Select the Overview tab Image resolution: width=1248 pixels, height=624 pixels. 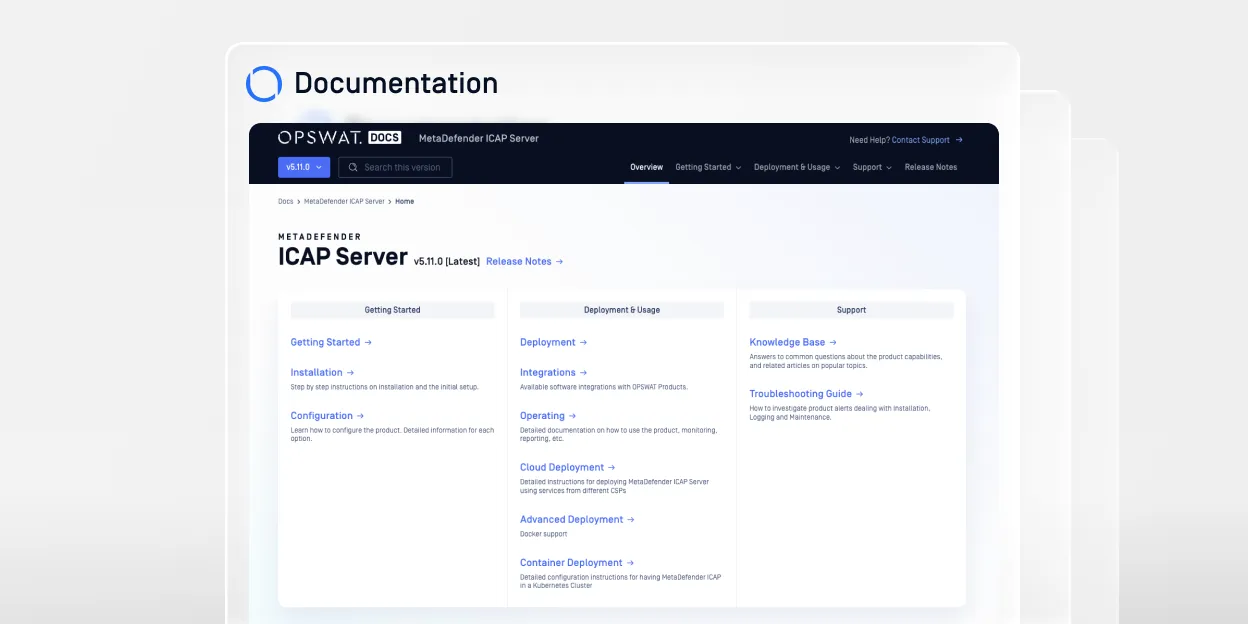(x=646, y=167)
